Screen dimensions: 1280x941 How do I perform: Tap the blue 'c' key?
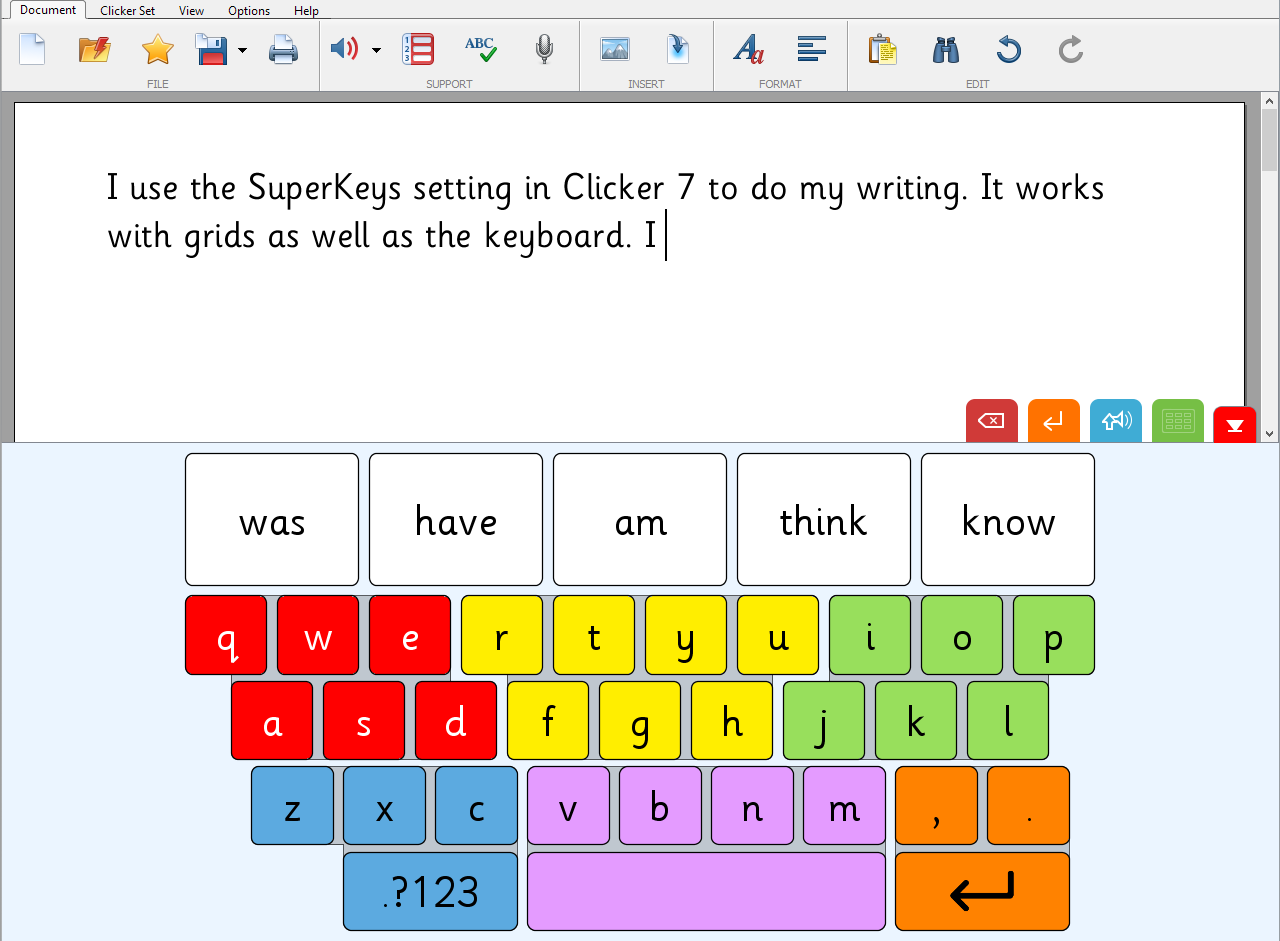[476, 806]
